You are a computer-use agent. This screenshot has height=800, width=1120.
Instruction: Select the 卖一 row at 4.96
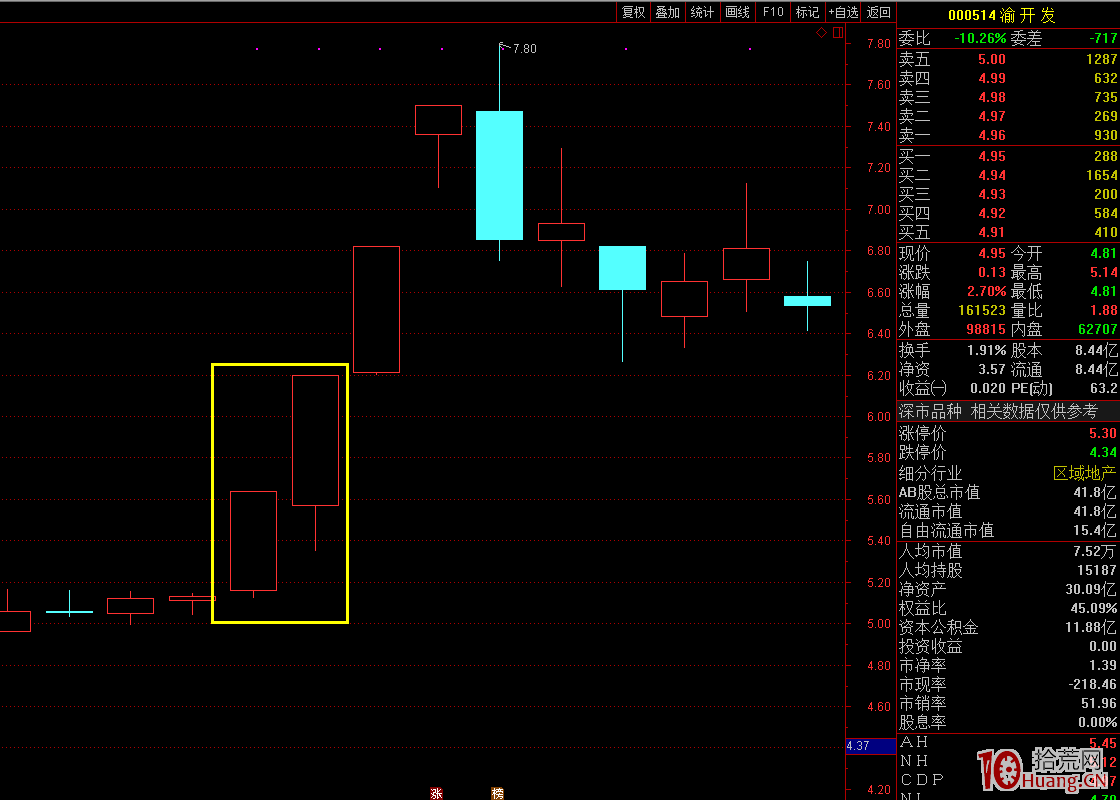1008,136
